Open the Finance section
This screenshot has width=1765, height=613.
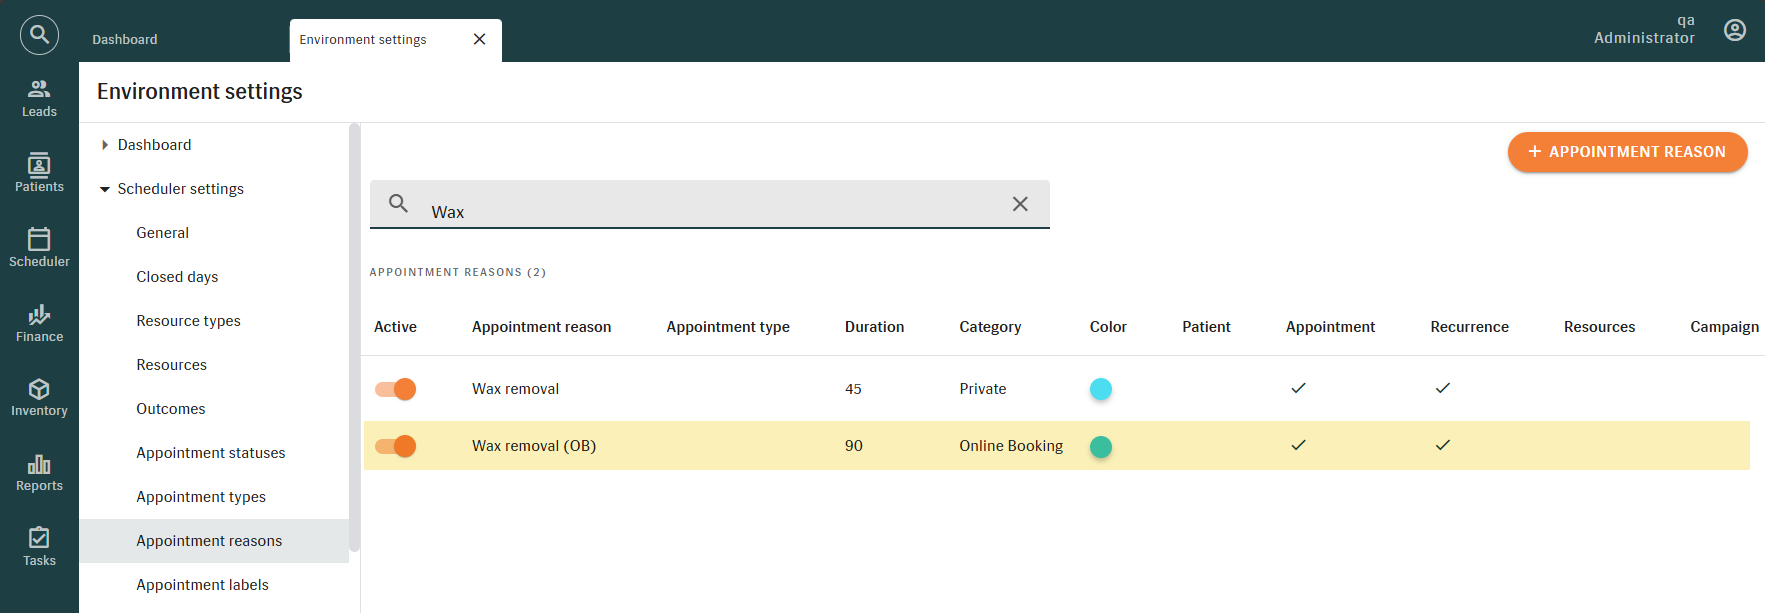(x=39, y=323)
